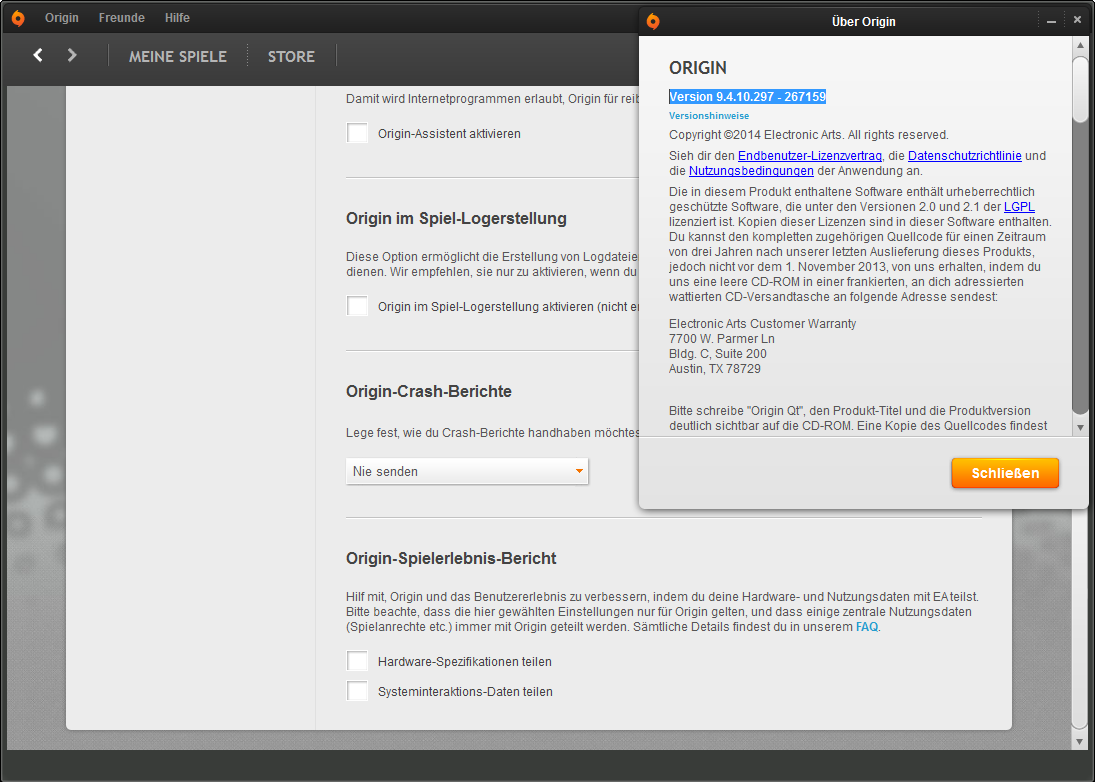Open the FAQ link in Spielerlebnis-Bericht

pos(867,627)
